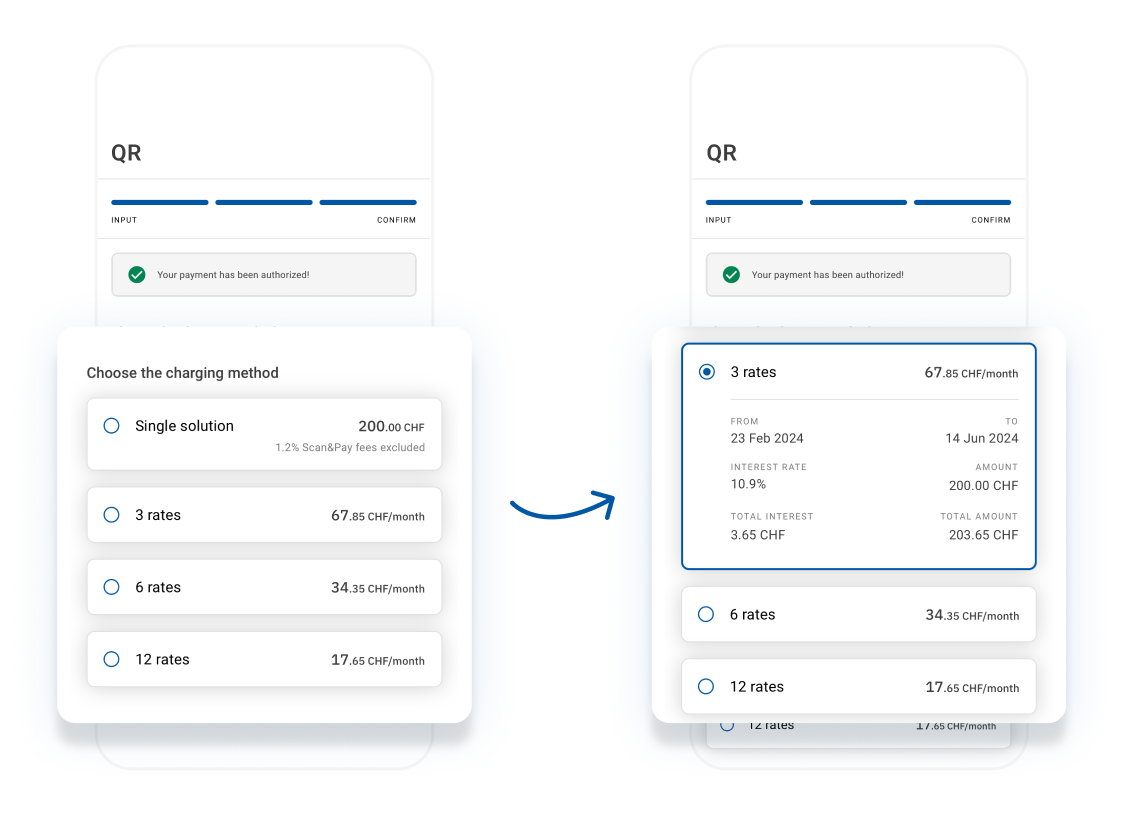The width and height of the screenshot is (1122, 840).
Task: Click green checkmark icon in left phone
Action: pos(137,275)
